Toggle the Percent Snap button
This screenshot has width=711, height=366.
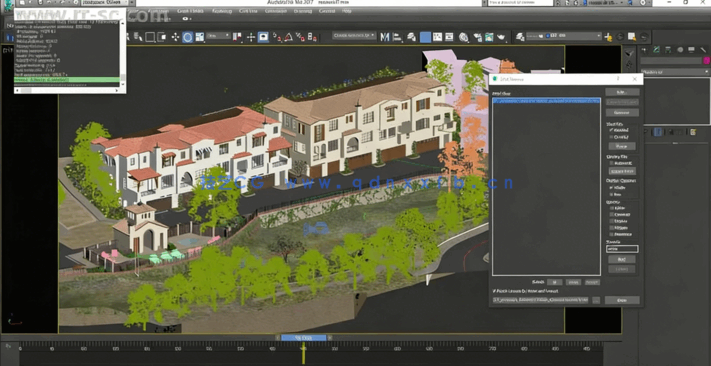point(300,37)
